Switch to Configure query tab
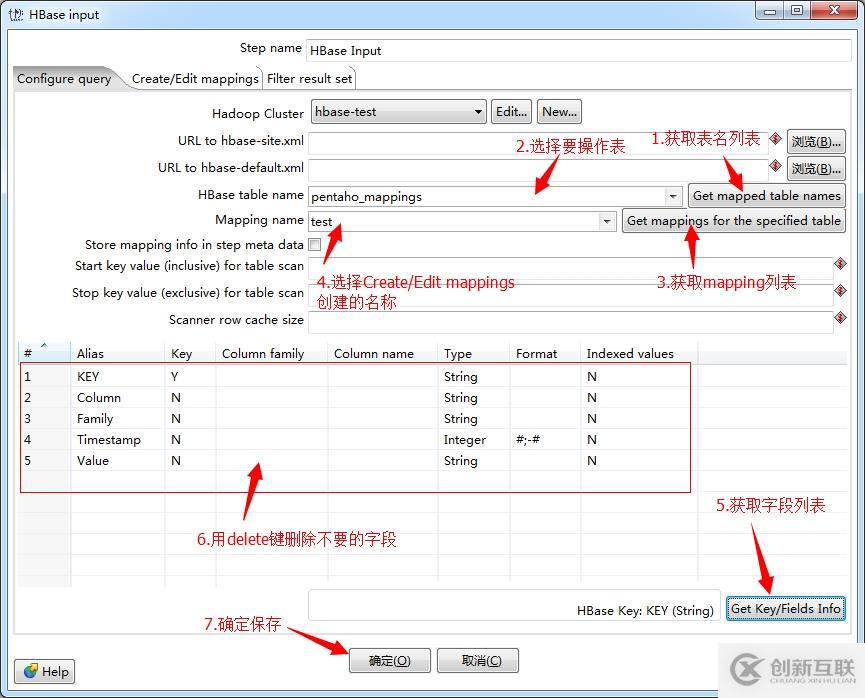 [x=64, y=79]
